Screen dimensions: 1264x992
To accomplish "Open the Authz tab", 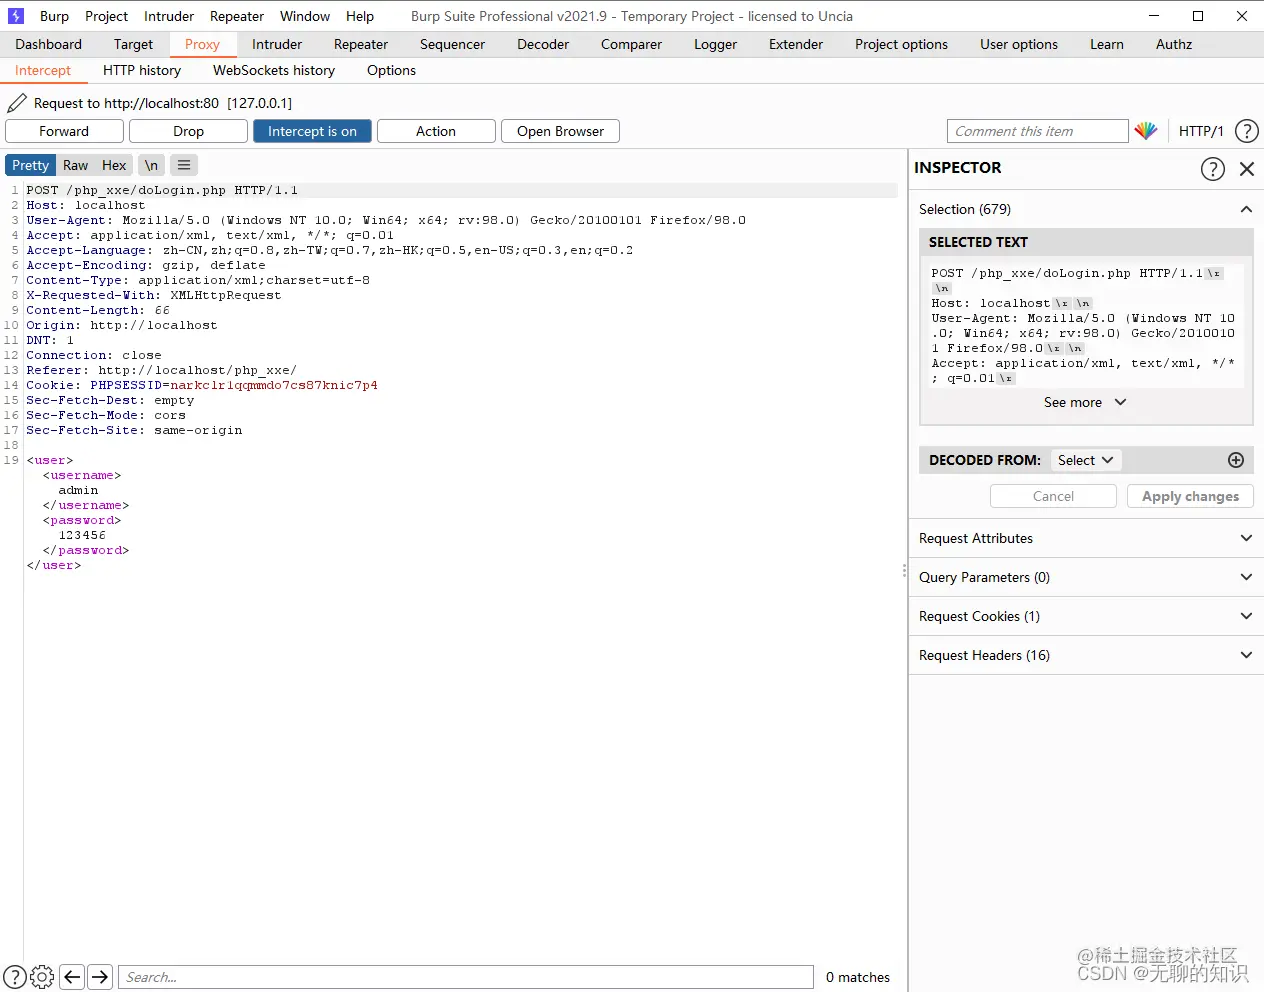I will point(1174,44).
